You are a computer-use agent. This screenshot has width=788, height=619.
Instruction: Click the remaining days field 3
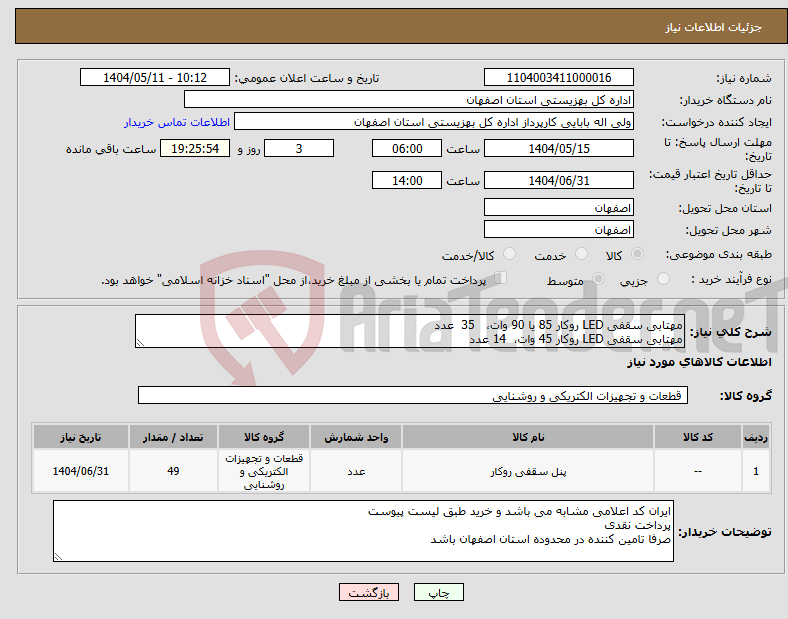click(x=299, y=149)
